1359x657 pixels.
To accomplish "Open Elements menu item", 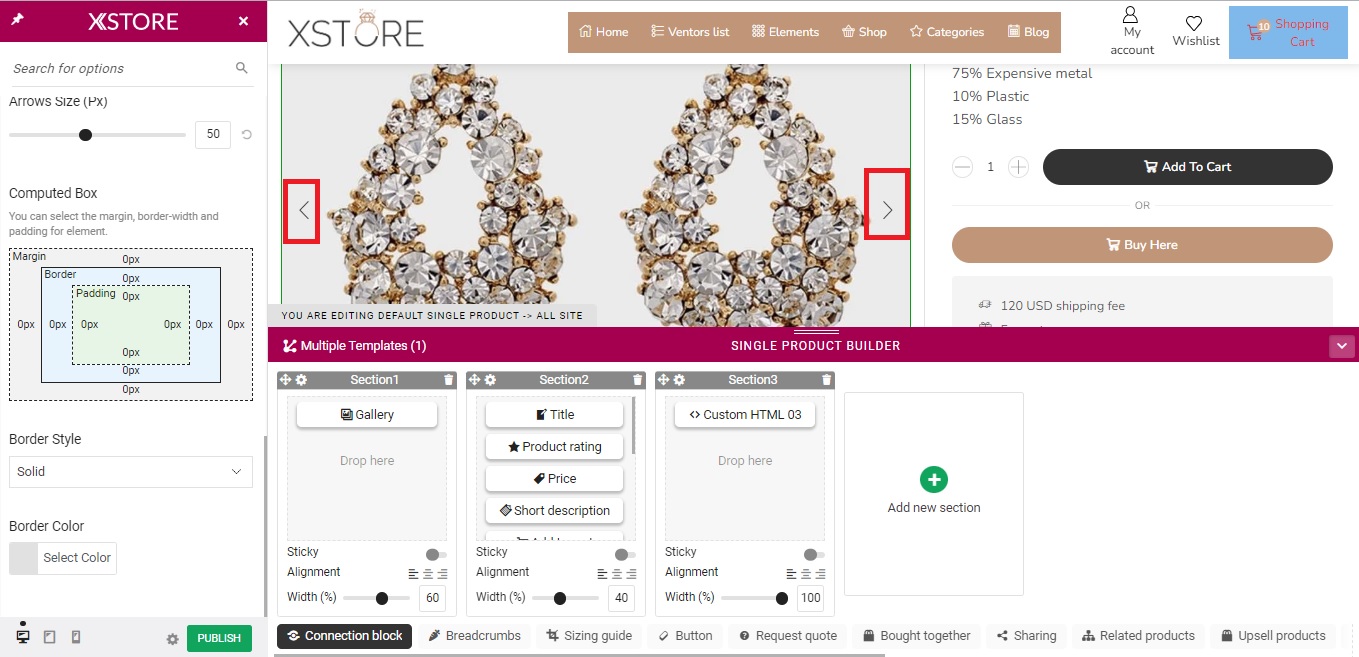I will pos(785,32).
